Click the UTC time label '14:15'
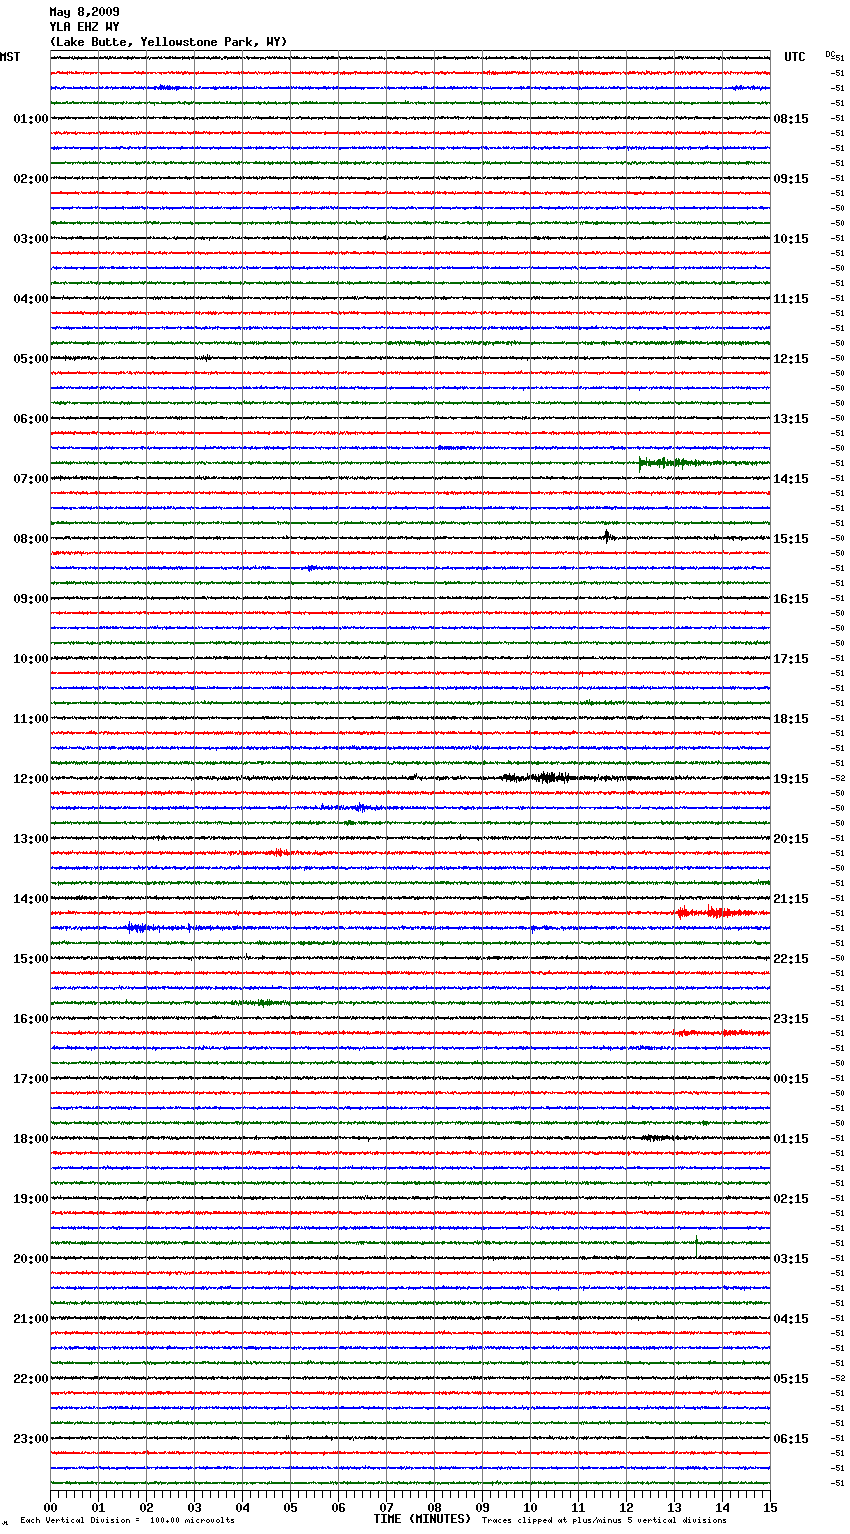The width and height of the screenshot is (850, 1534). 791,479
